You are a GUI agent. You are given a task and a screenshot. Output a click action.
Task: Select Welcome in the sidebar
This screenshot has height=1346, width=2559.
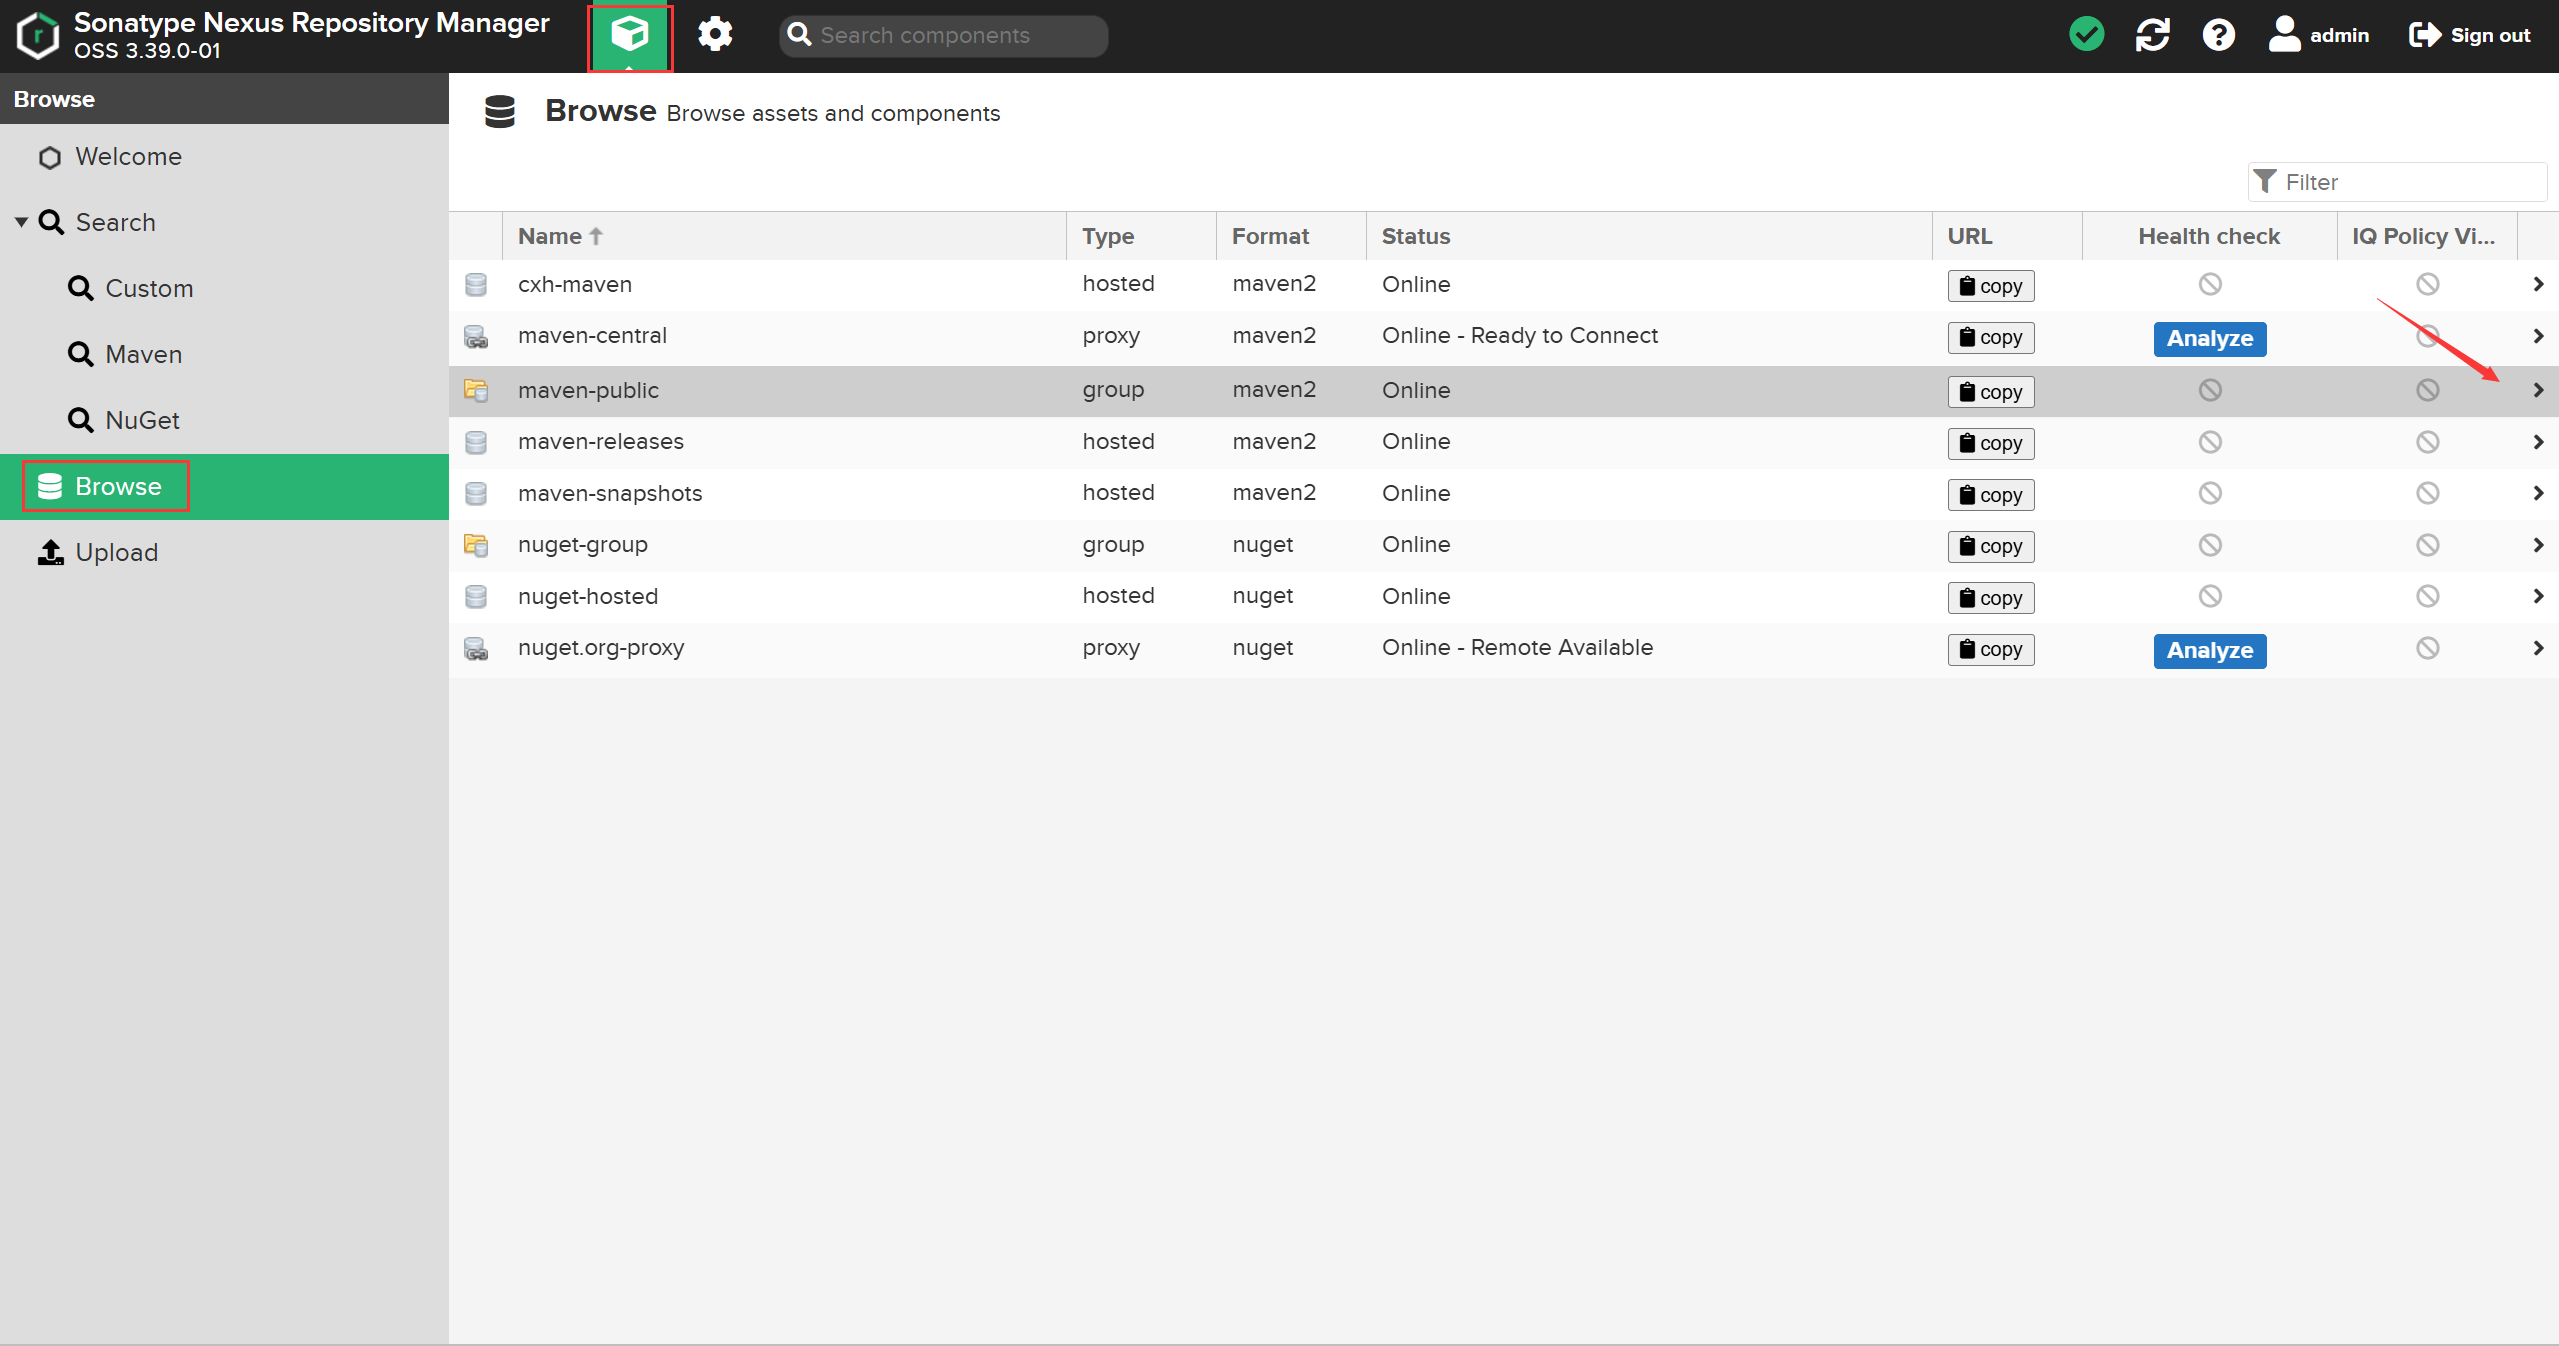(128, 157)
